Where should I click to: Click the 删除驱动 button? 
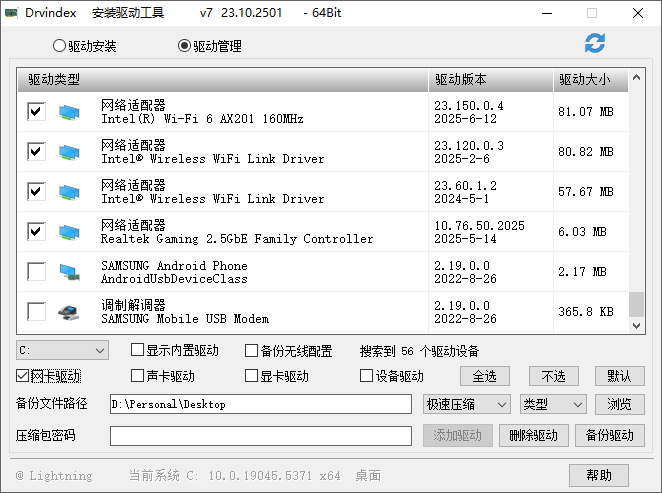tap(534, 435)
